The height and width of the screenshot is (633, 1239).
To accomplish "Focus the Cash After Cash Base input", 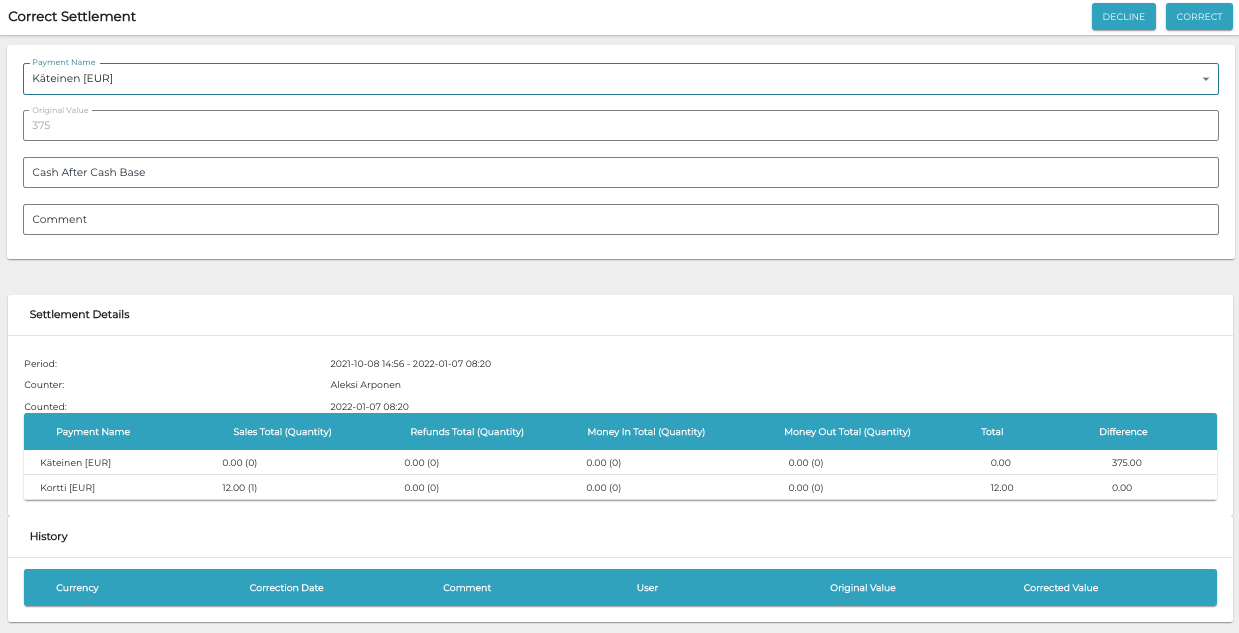I will click(620, 173).
